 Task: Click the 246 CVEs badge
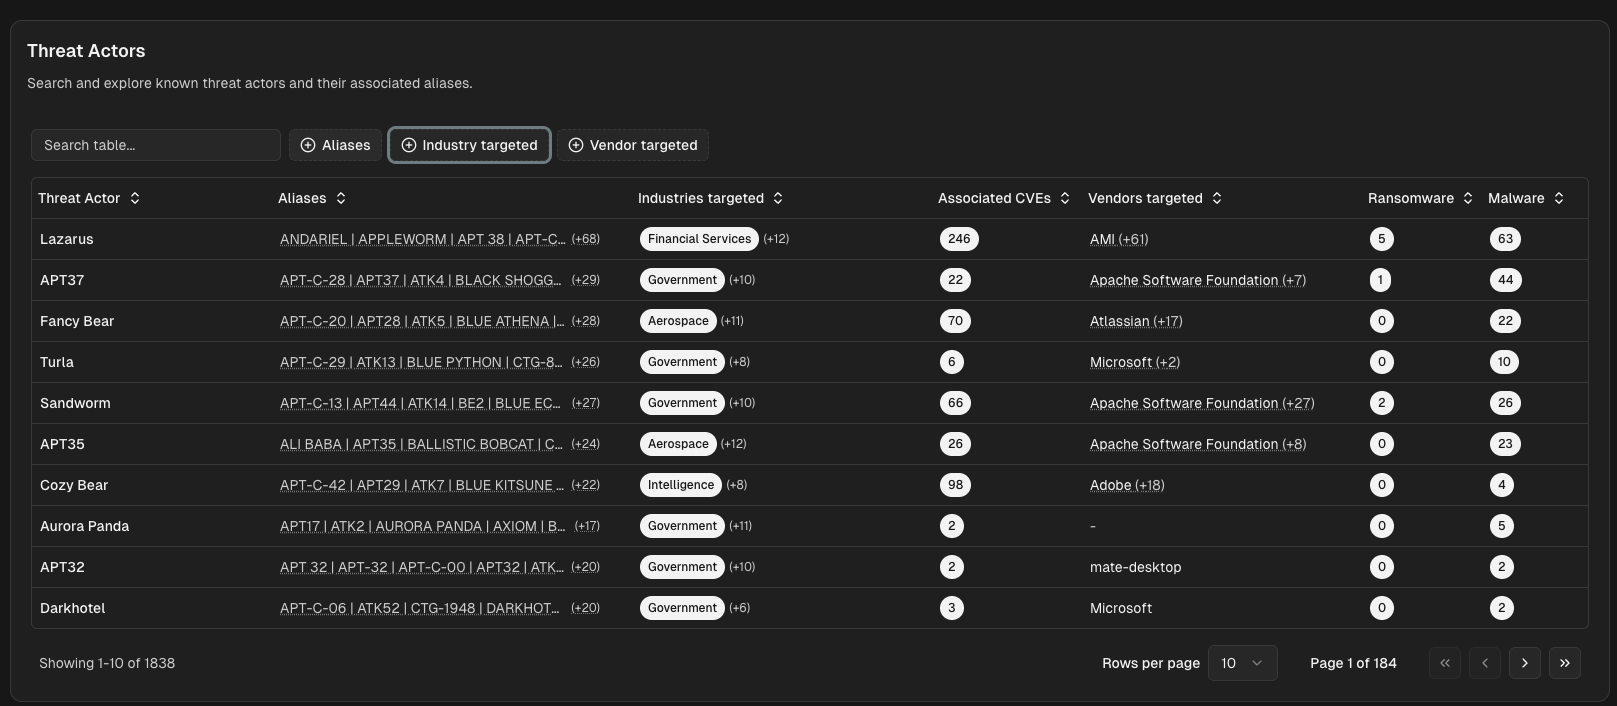click(959, 239)
